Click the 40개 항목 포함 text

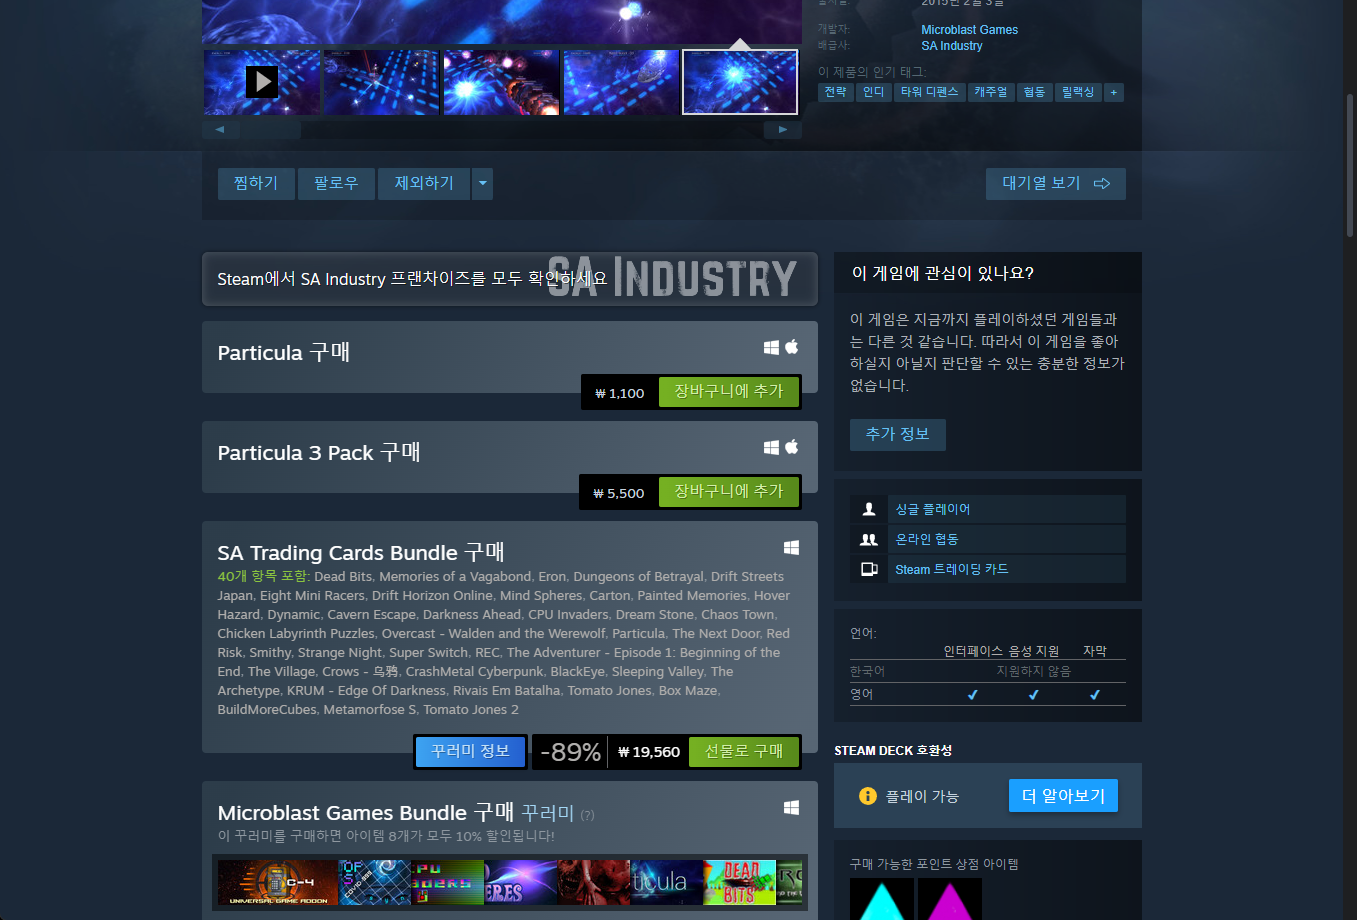[264, 577]
